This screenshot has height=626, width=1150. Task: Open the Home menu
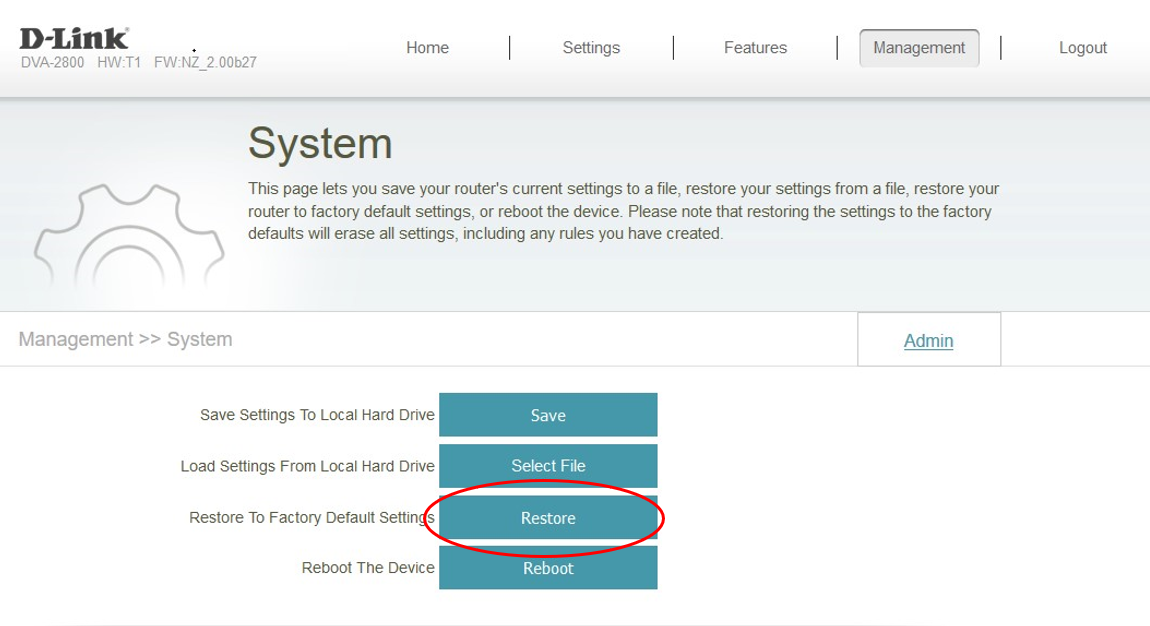point(428,48)
